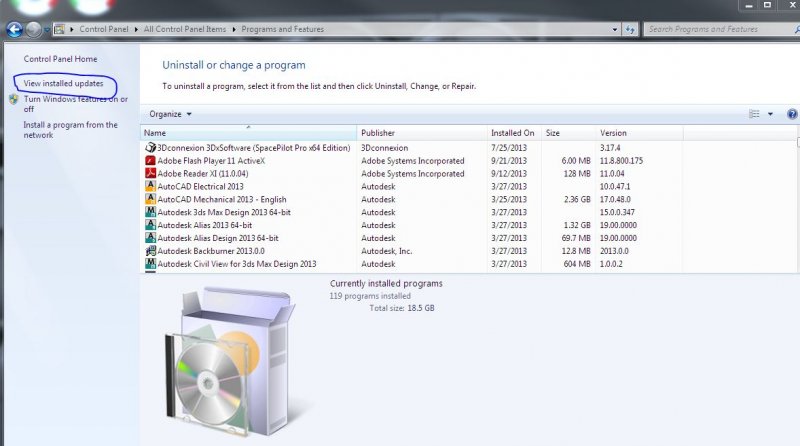Viewport: 800px width, 446px height.
Task: Open Control Panel Home link
Action: pyautogui.click(x=60, y=59)
